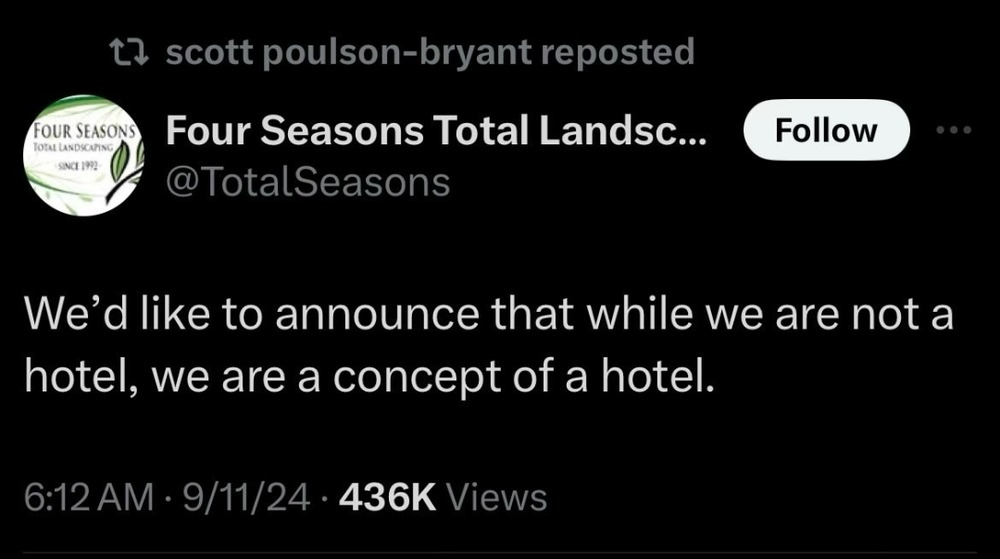This screenshot has height=559, width=1000.
Task: Open the Four Seasons profile avatar
Action: (x=84, y=156)
